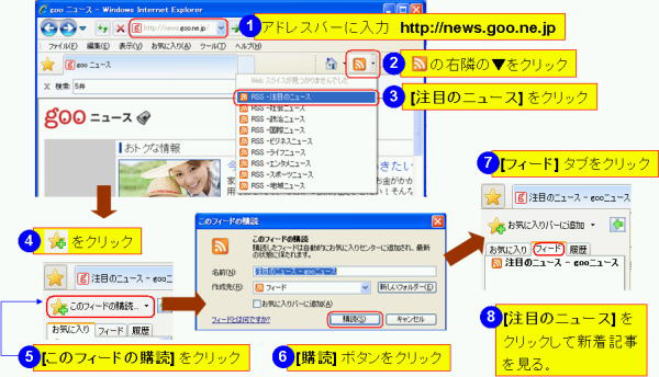
Task: Expand the arrow on このフィードの購読 button
Action: [x=147, y=306]
